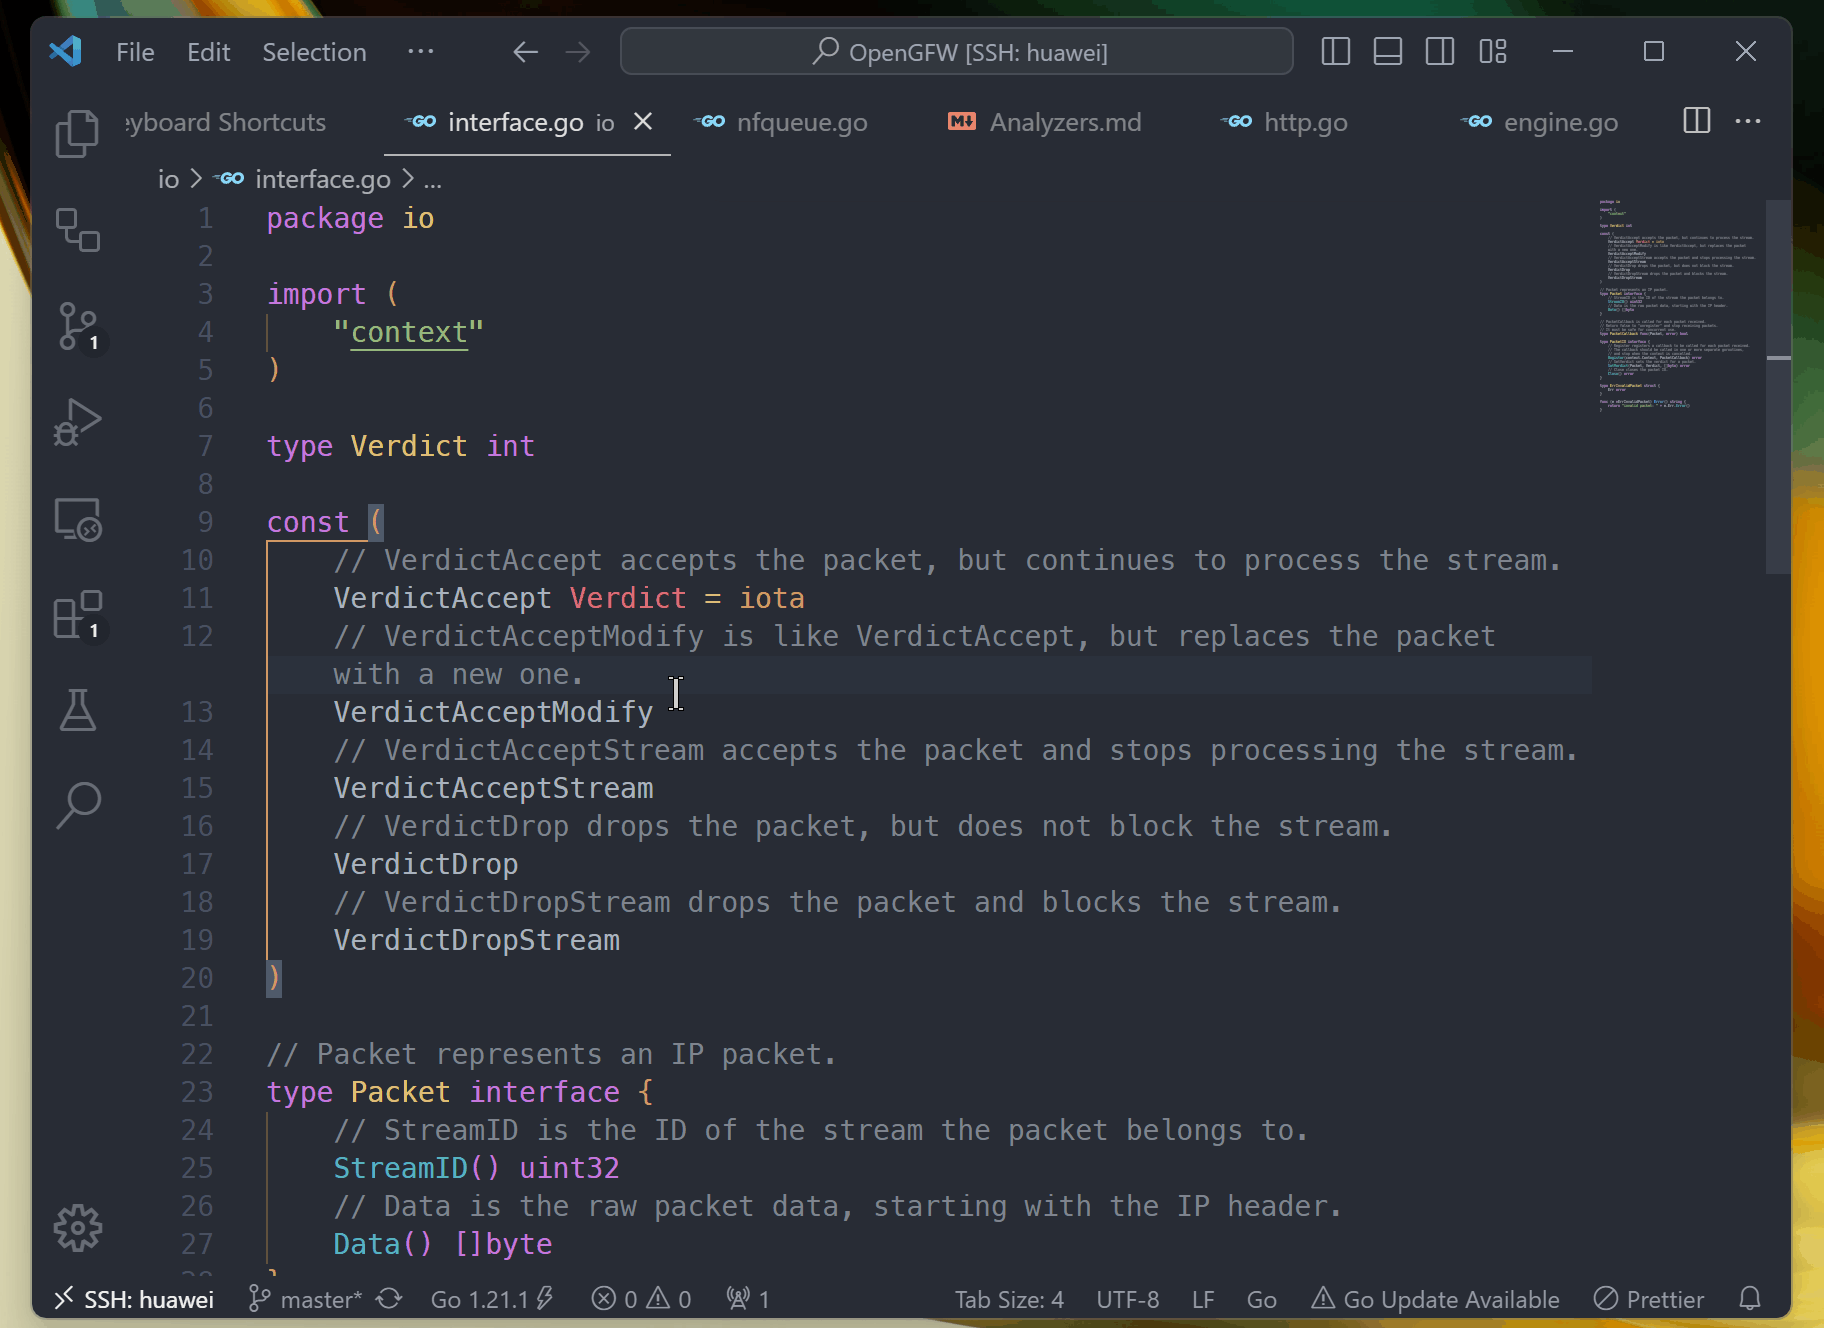1824x1328 pixels.
Task: Open the Extensions view
Action: [77, 615]
